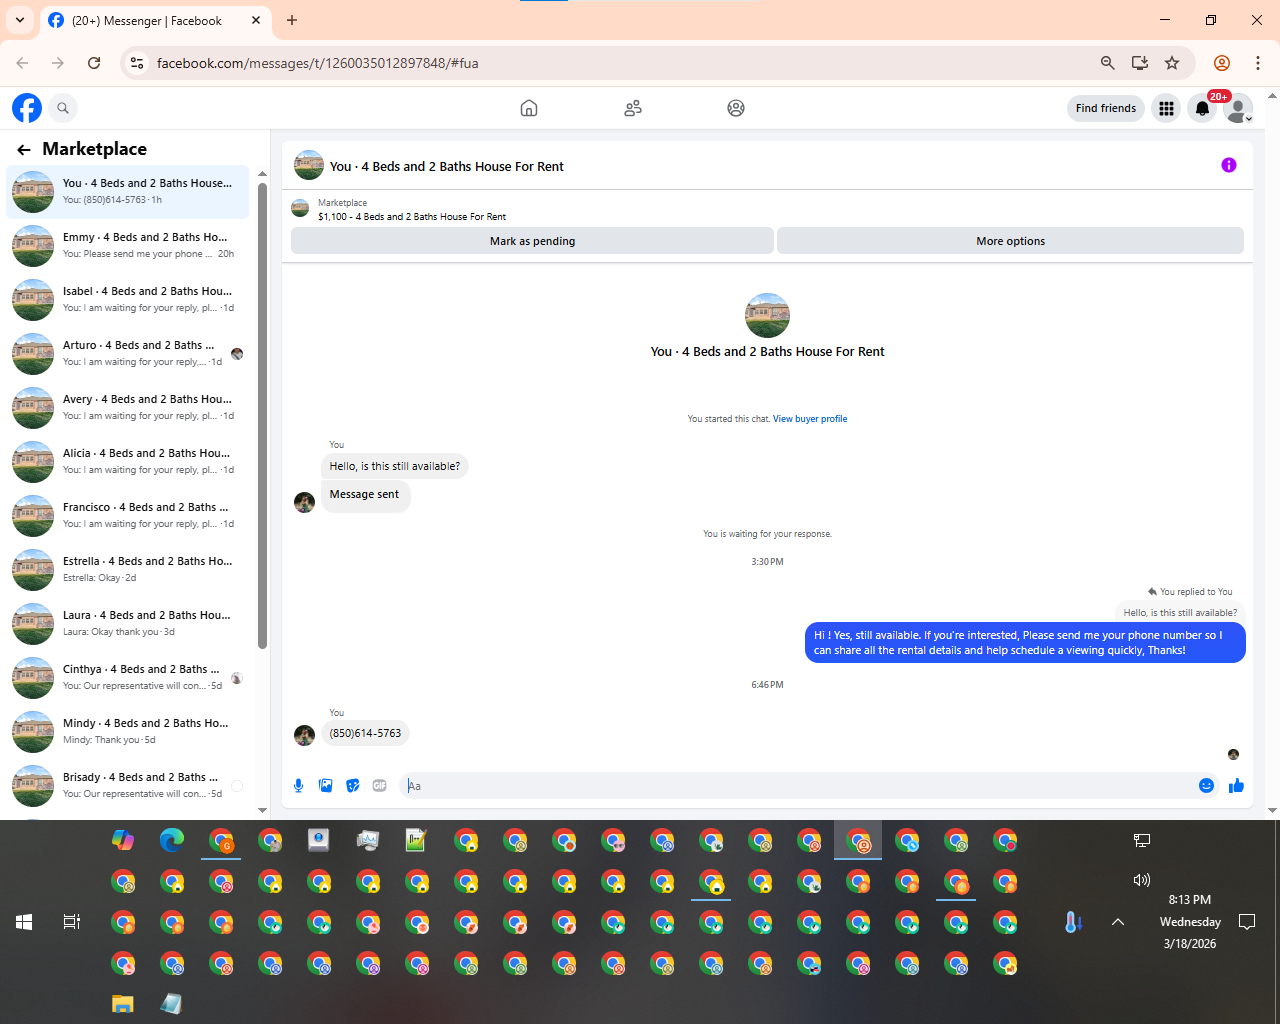
Task: Send a thumbs-up like
Action: 1236,786
